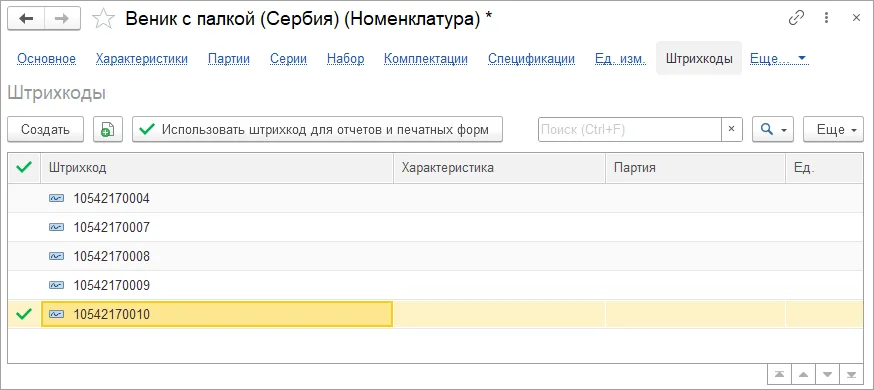Click the green checkmark column header
This screenshot has width=874, height=390.
point(24,167)
